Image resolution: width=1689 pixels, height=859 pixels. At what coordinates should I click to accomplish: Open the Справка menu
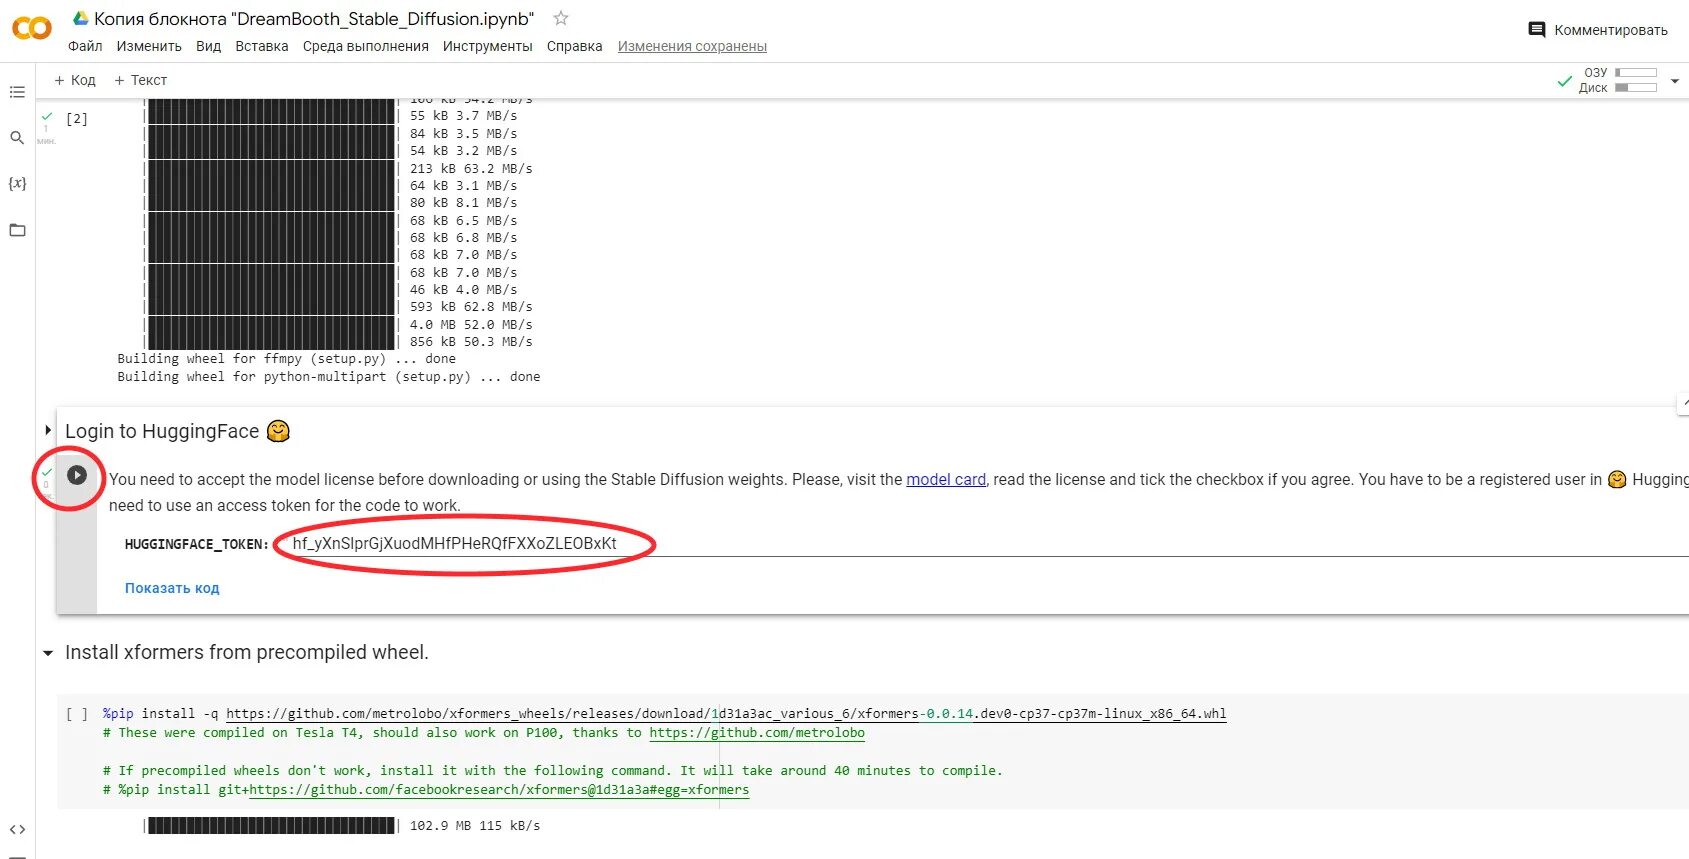574,46
